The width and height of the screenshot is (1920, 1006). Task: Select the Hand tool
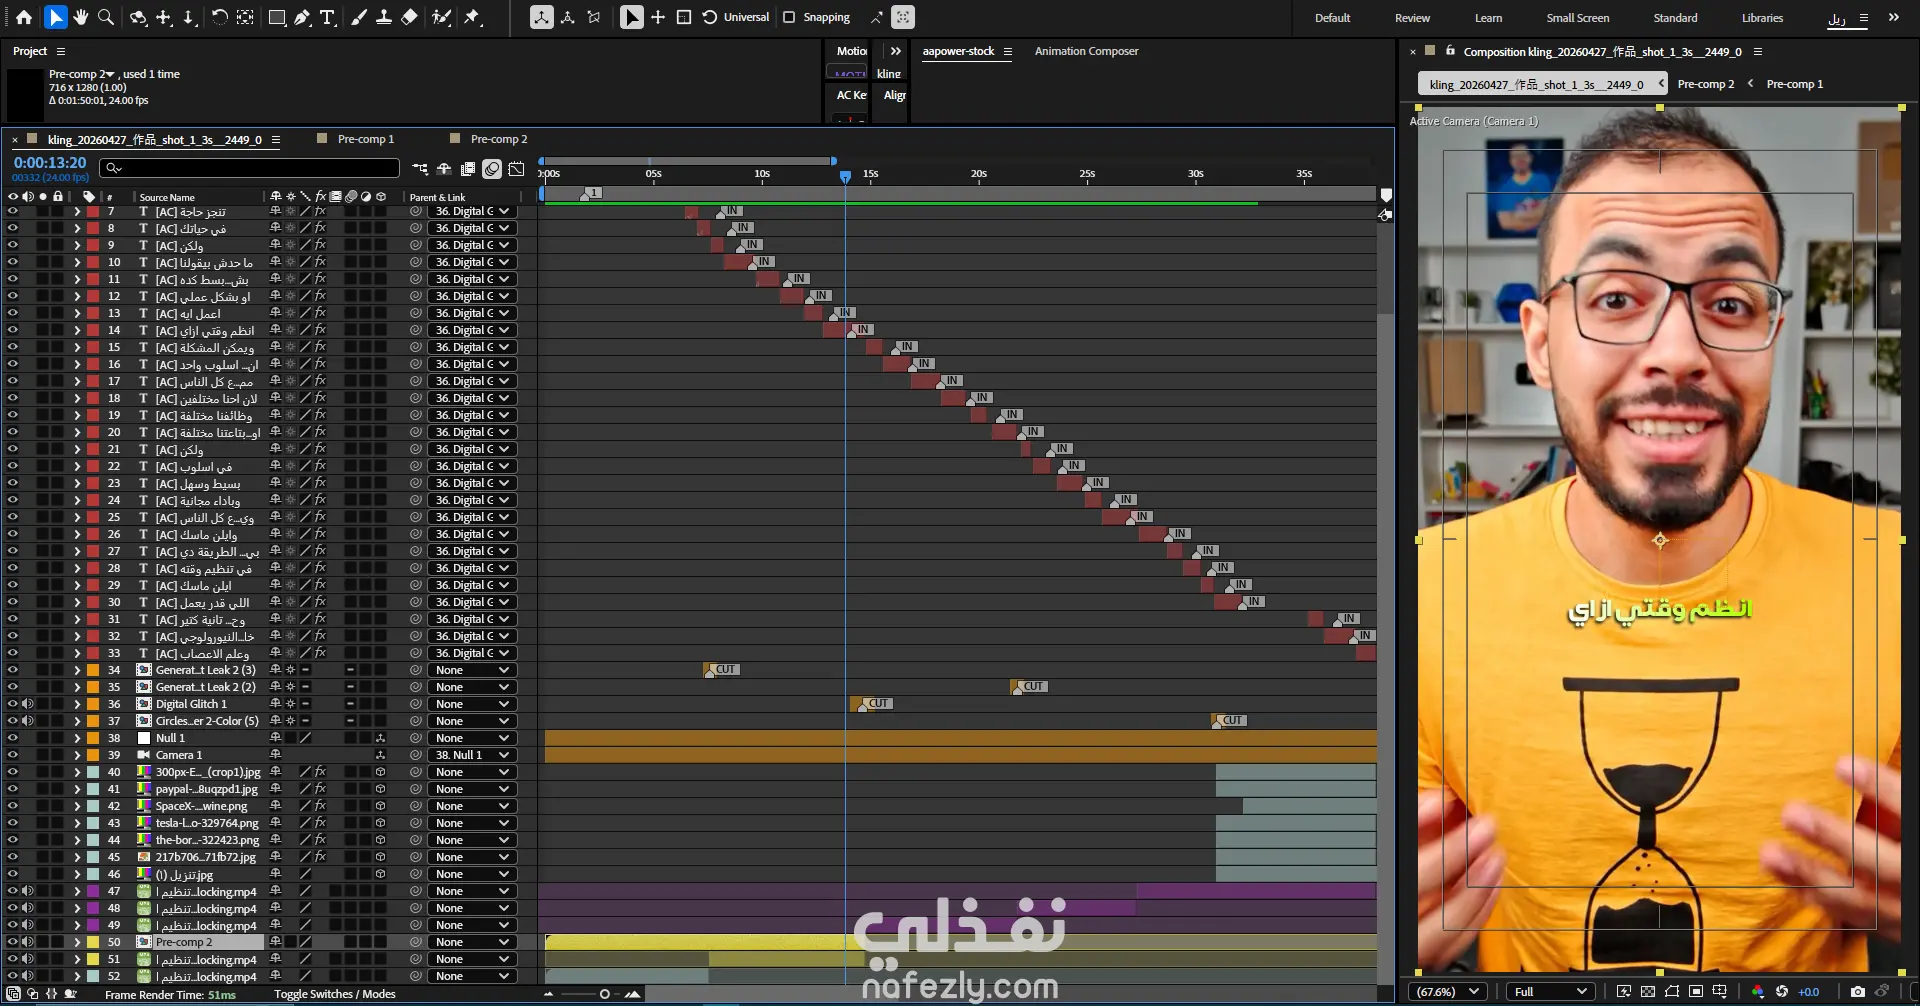point(80,17)
